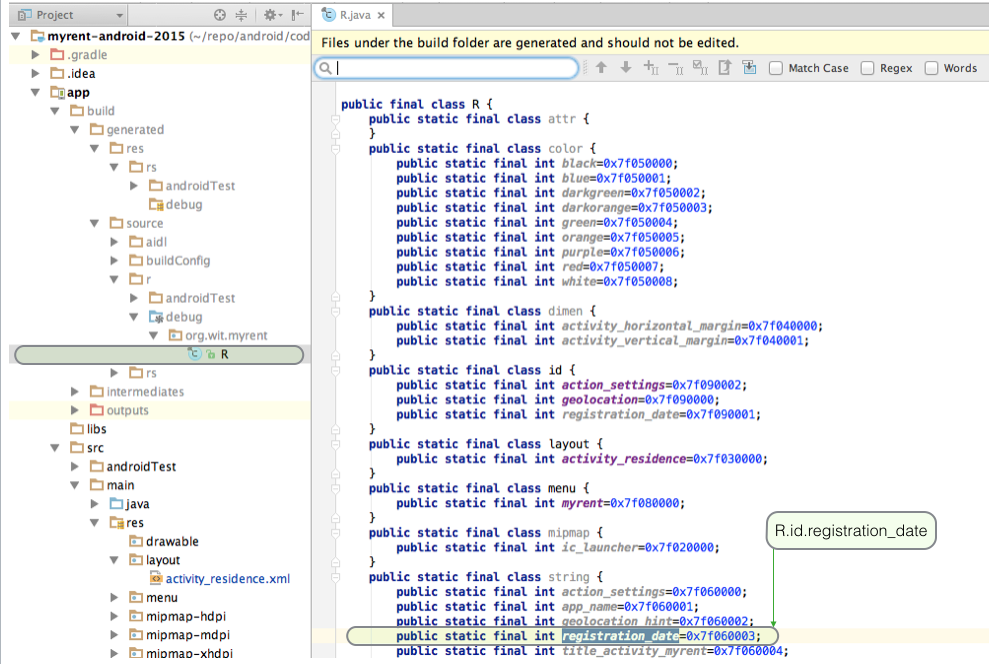This screenshot has height=664, width=989.
Task: Switch to the R.java tab
Action: [x=354, y=15]
